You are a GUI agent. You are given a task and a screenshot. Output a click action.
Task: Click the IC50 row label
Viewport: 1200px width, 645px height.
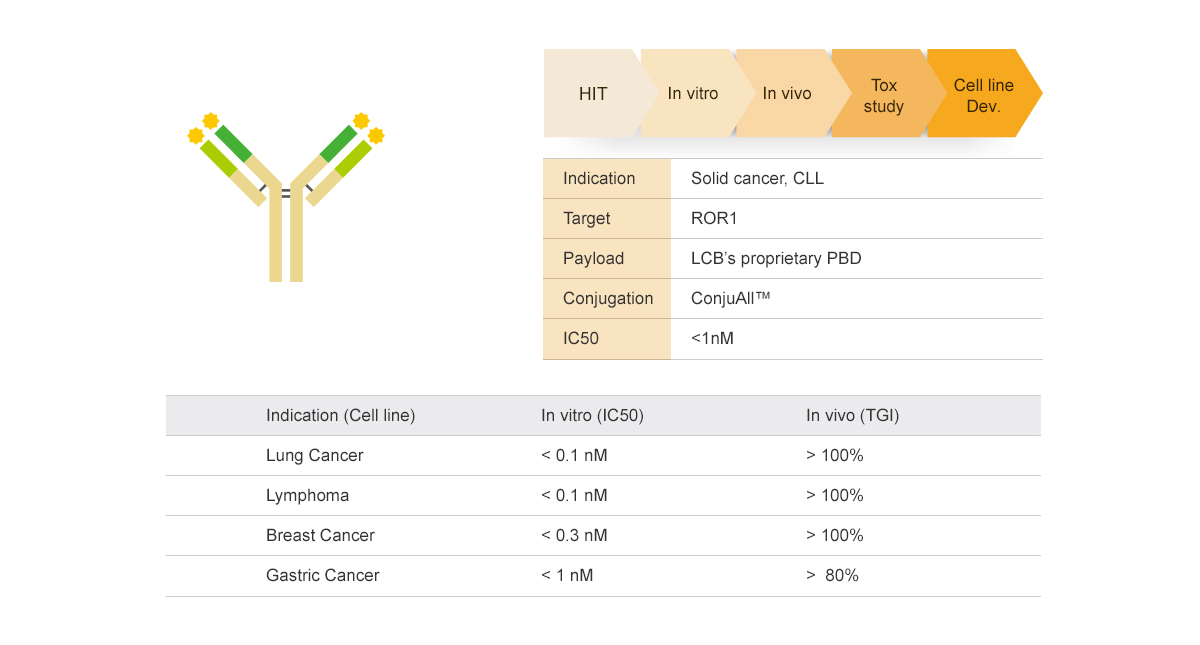tap(581, 339)
